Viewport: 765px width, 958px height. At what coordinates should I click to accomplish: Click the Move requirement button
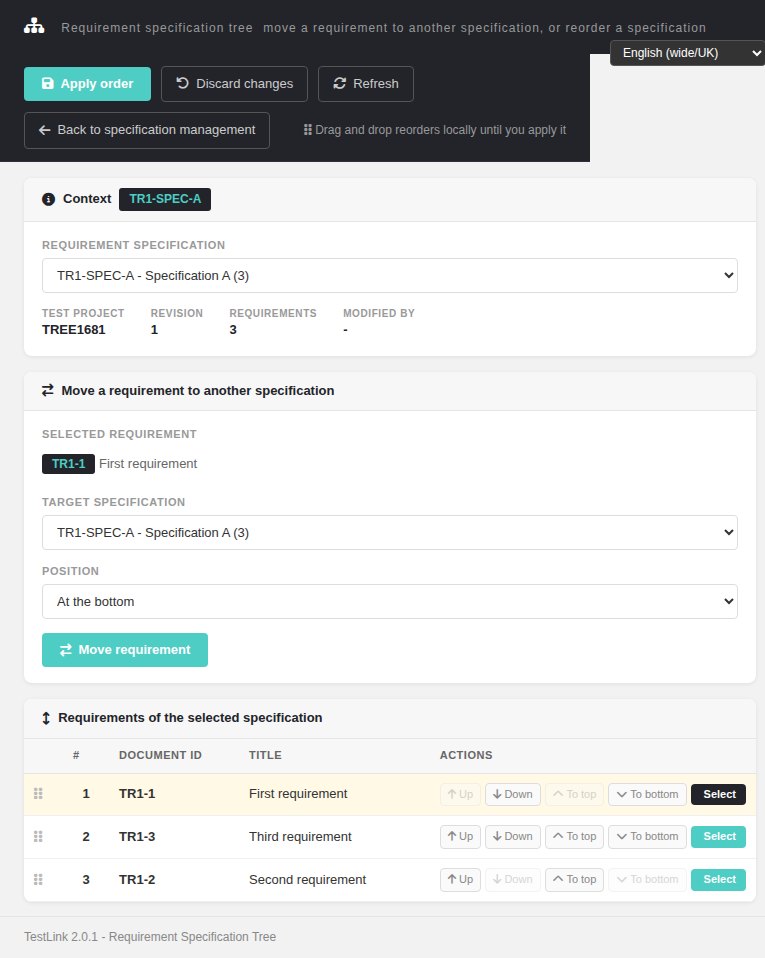pos(125,650)
